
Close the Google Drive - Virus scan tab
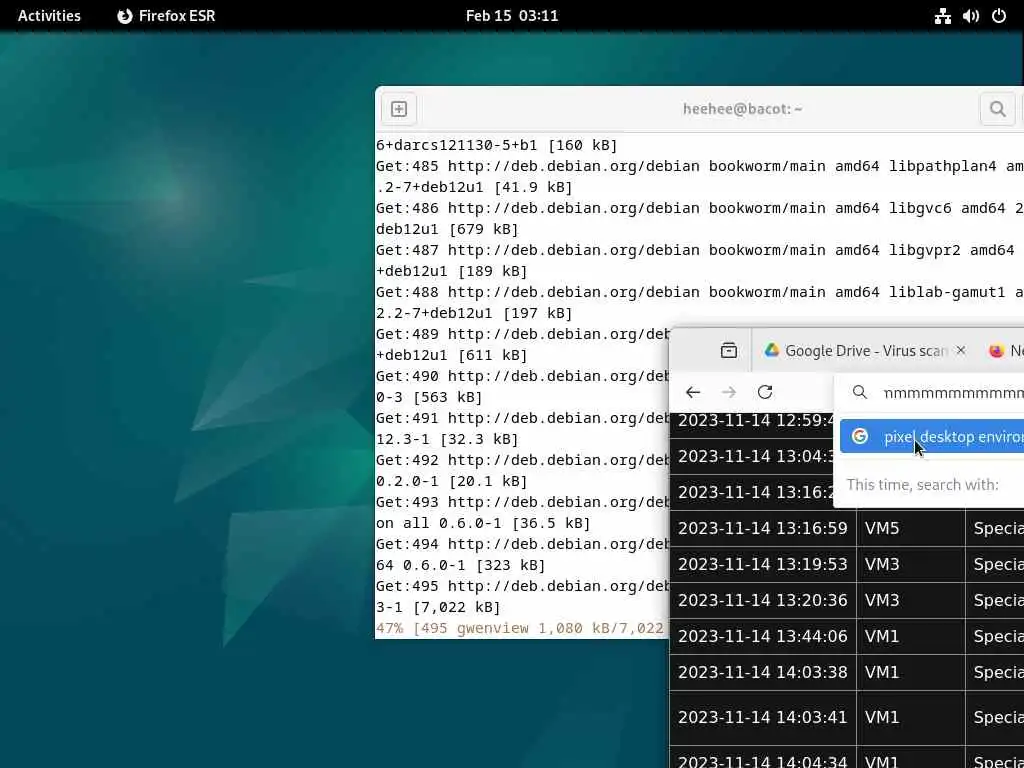coord(961,351)
